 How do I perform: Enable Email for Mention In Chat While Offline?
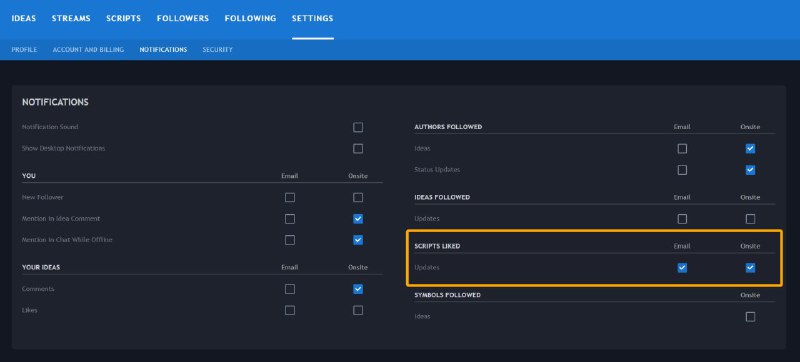(290, 240)
